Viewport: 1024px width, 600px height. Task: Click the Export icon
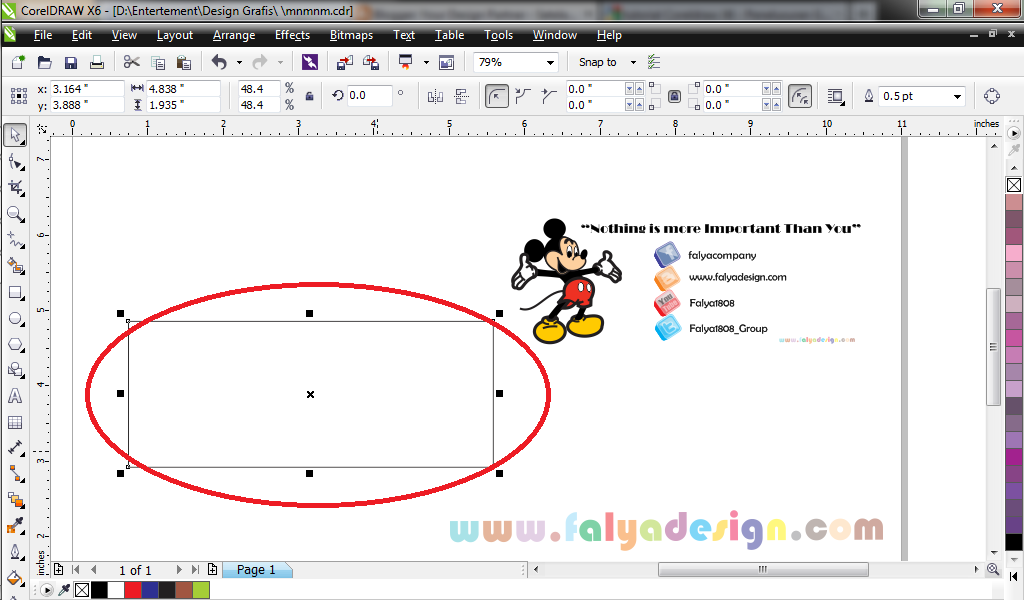(x=371, y=62)
